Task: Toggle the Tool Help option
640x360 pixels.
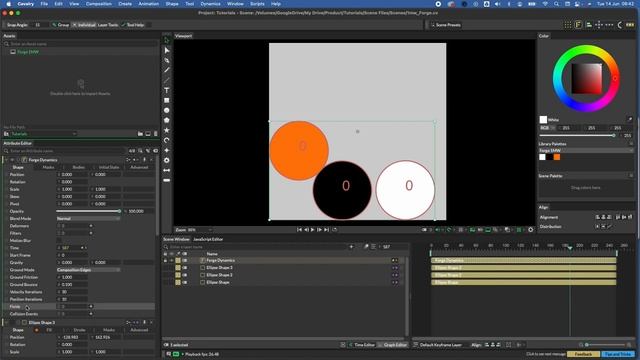Action: [133, 25]
